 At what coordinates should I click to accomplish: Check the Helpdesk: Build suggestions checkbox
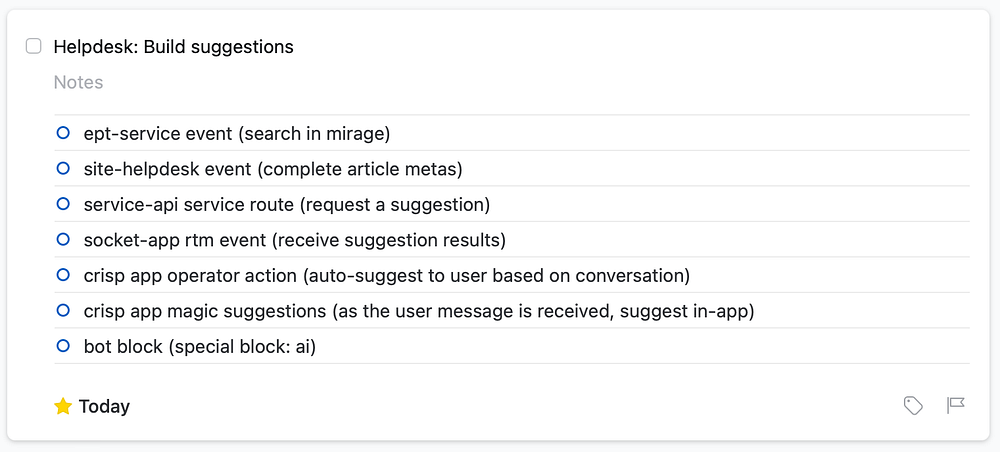34,46
